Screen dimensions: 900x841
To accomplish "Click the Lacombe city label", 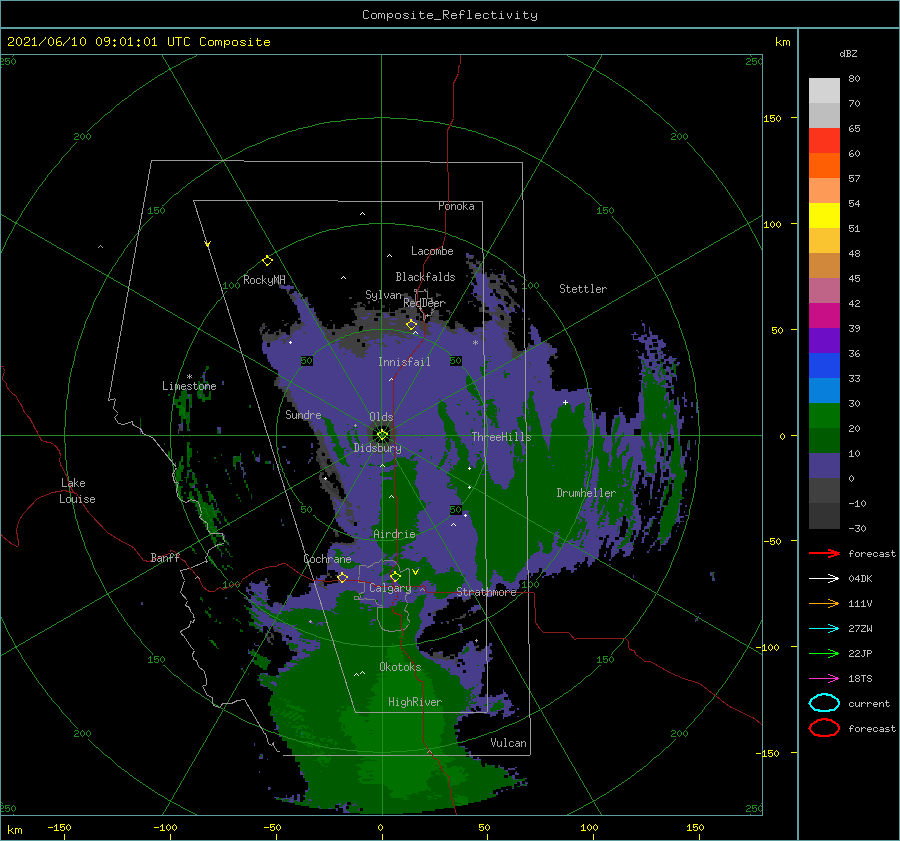I will 432,251.
